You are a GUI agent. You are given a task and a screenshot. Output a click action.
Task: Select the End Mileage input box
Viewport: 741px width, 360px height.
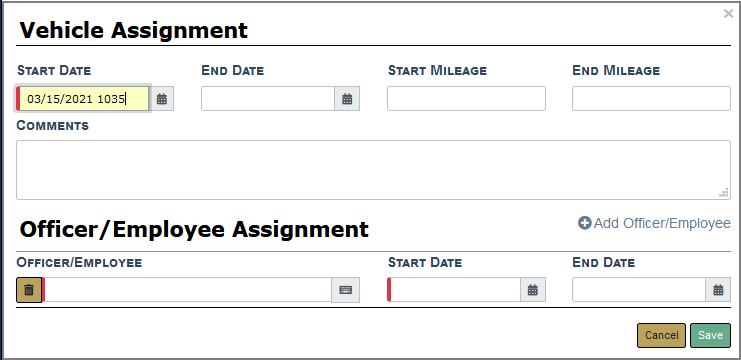point(651,99)
